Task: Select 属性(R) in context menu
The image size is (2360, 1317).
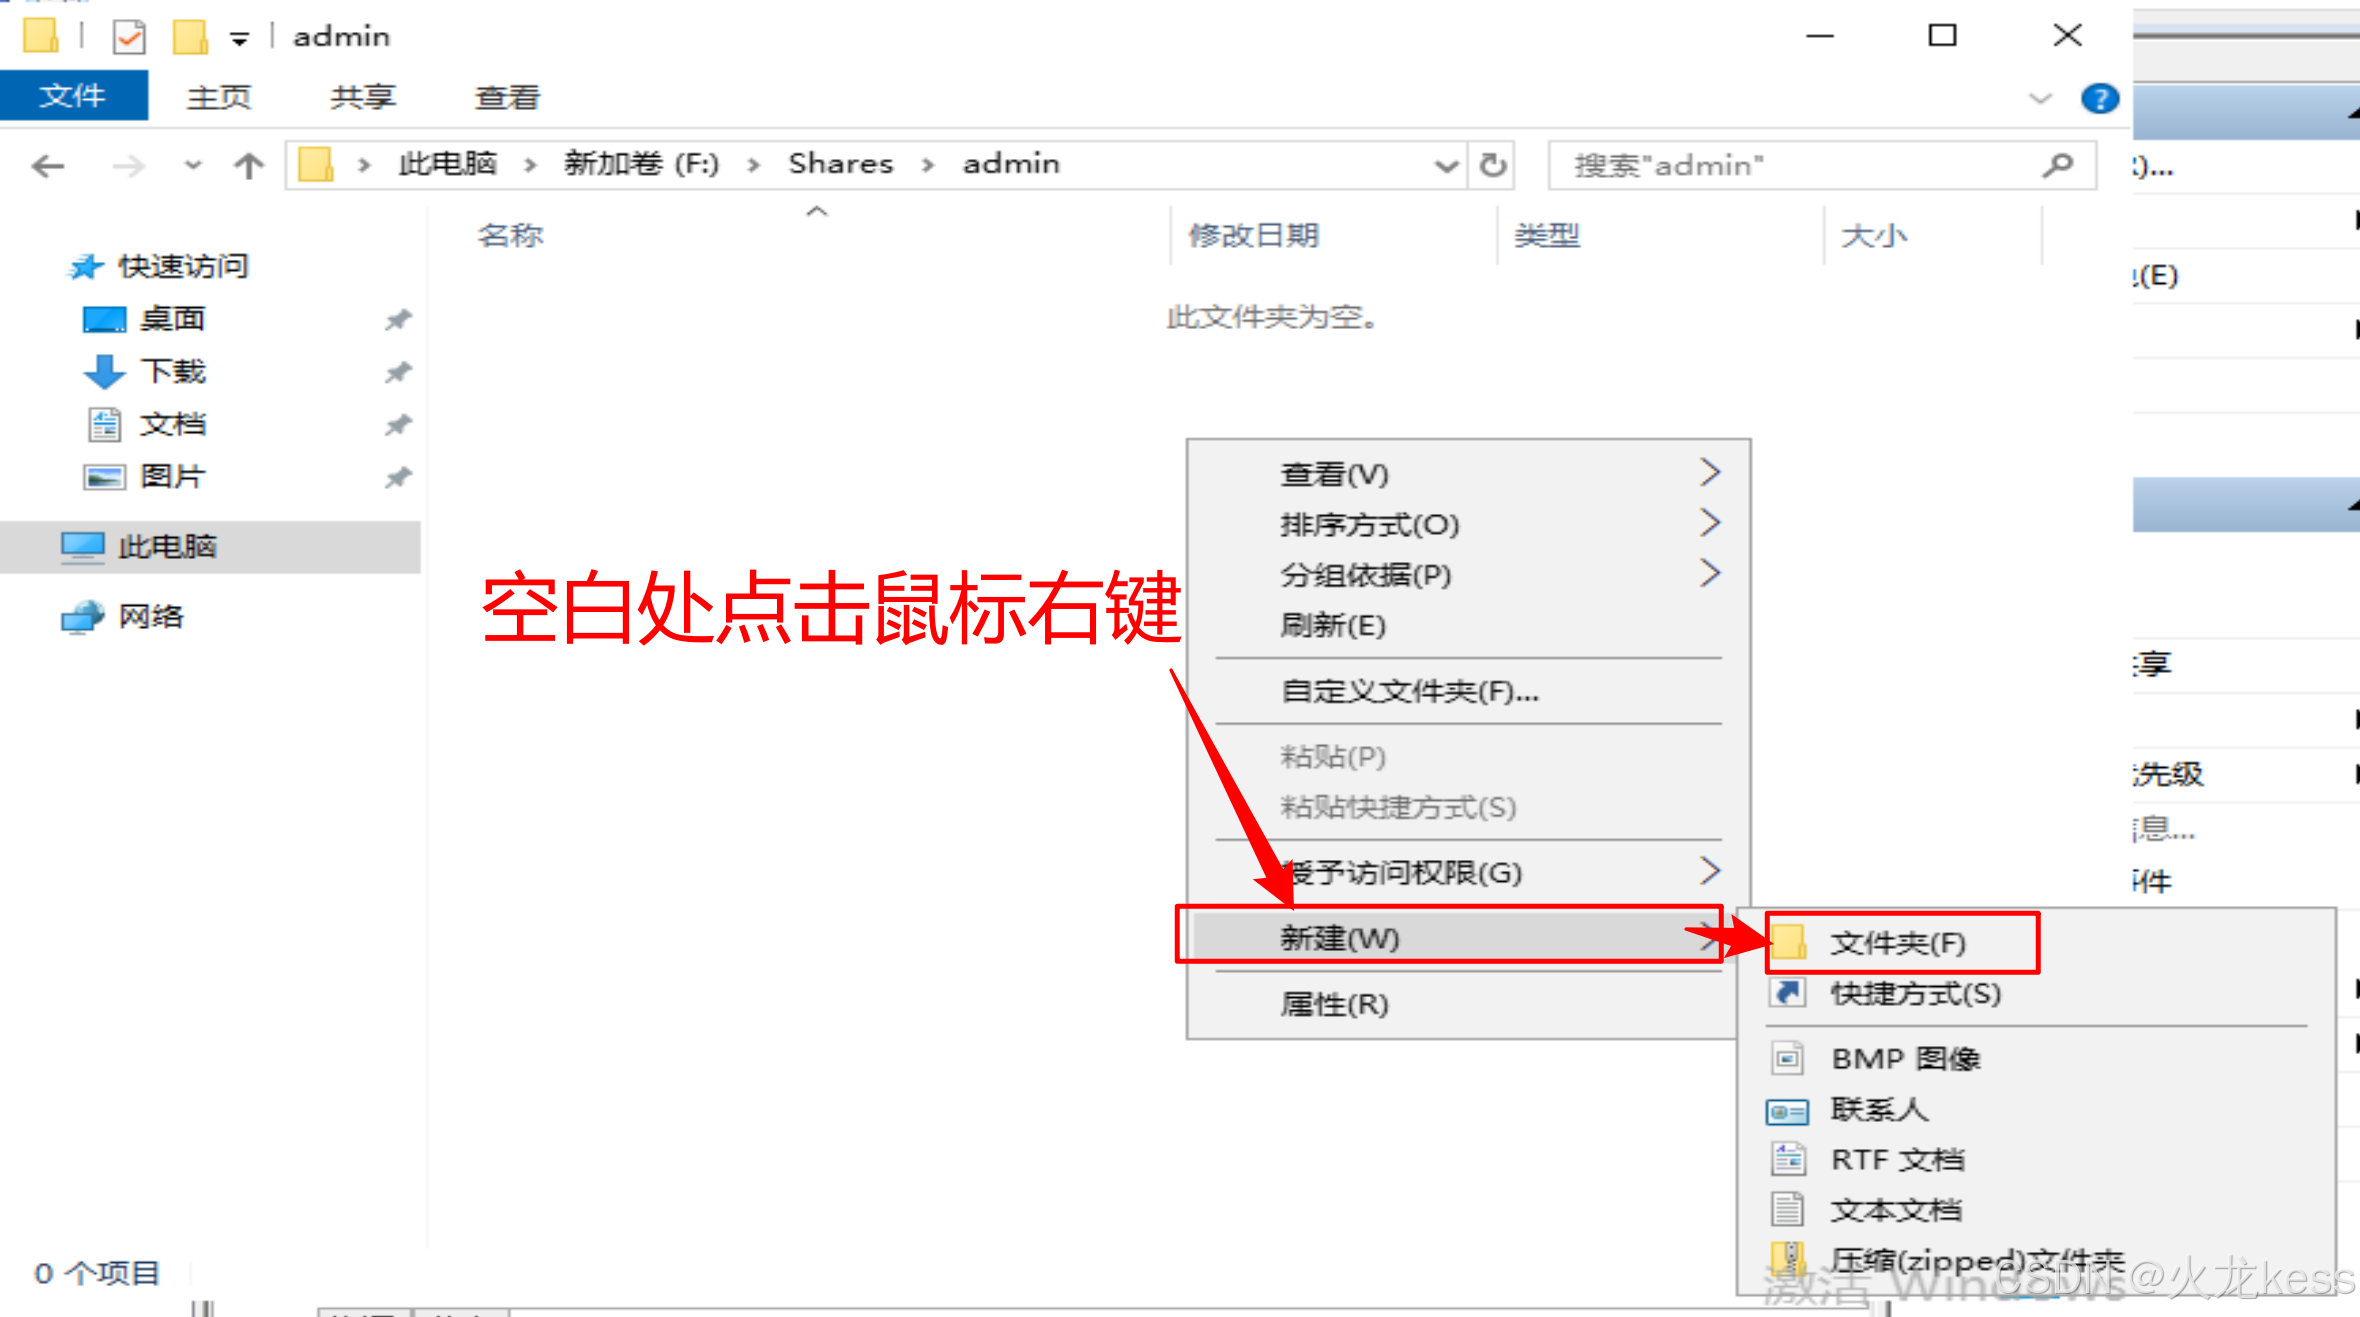Action: [1334, 1003]
